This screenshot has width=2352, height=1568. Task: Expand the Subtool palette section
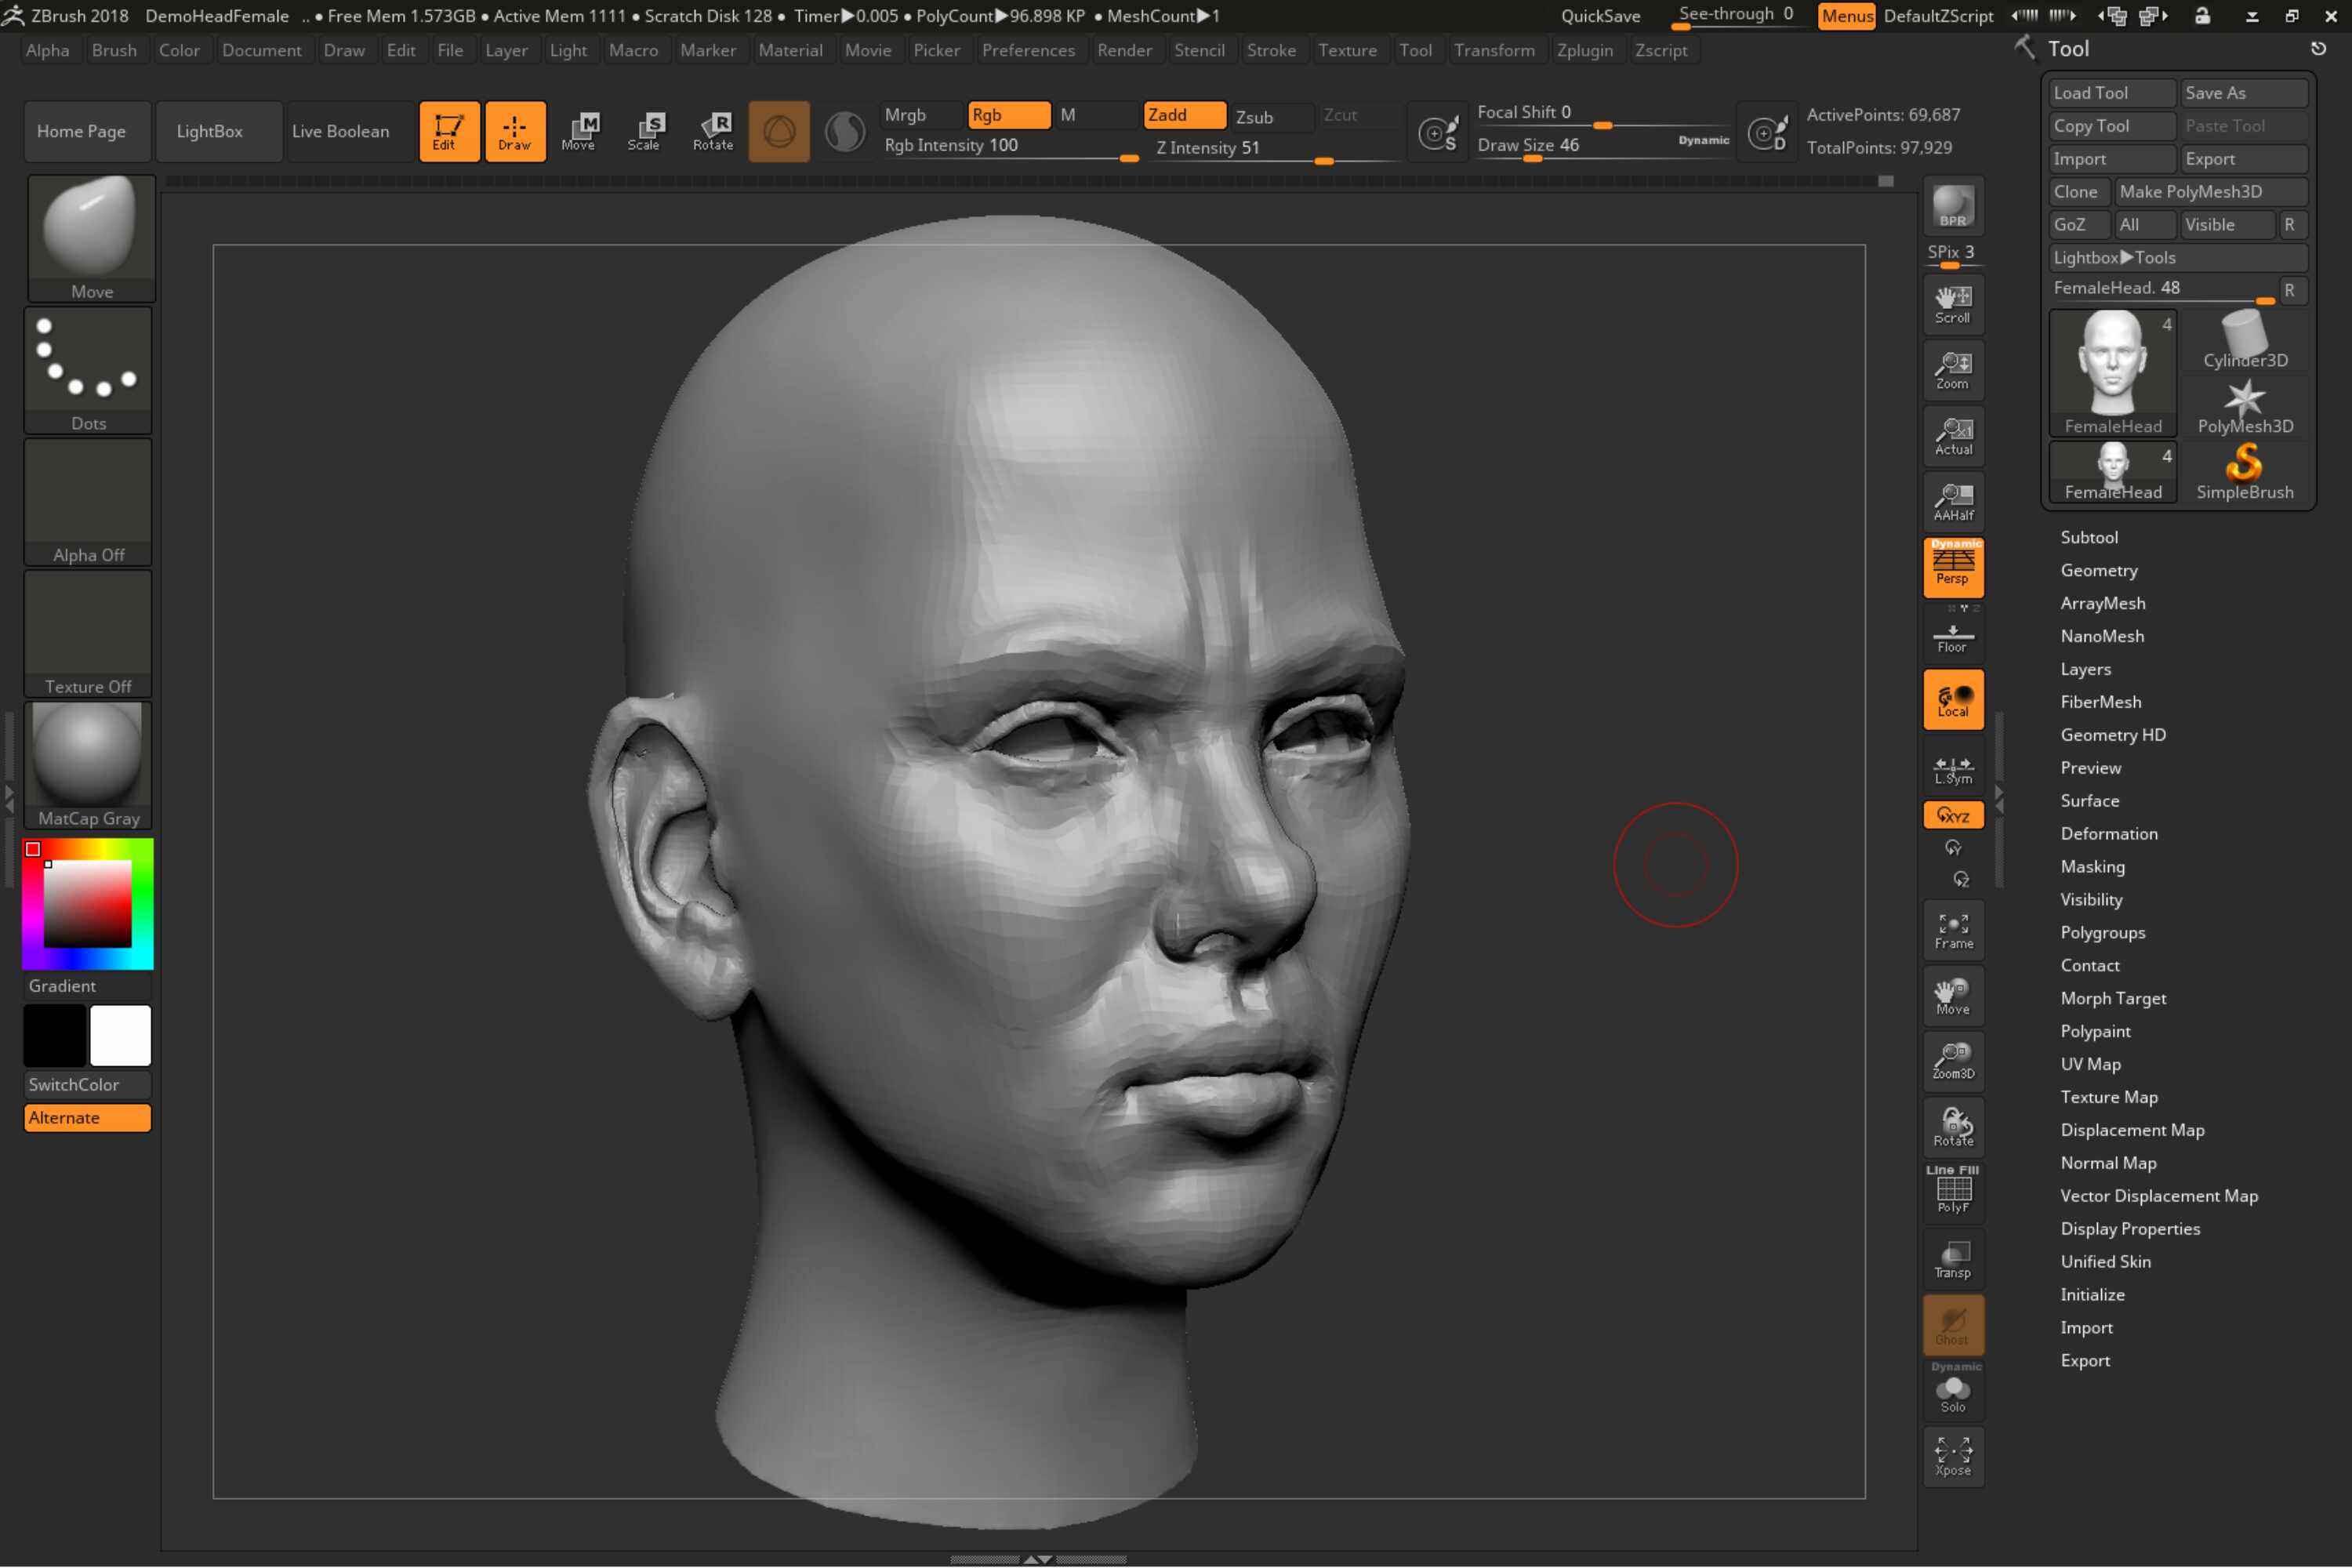(x=2088, y=537)
